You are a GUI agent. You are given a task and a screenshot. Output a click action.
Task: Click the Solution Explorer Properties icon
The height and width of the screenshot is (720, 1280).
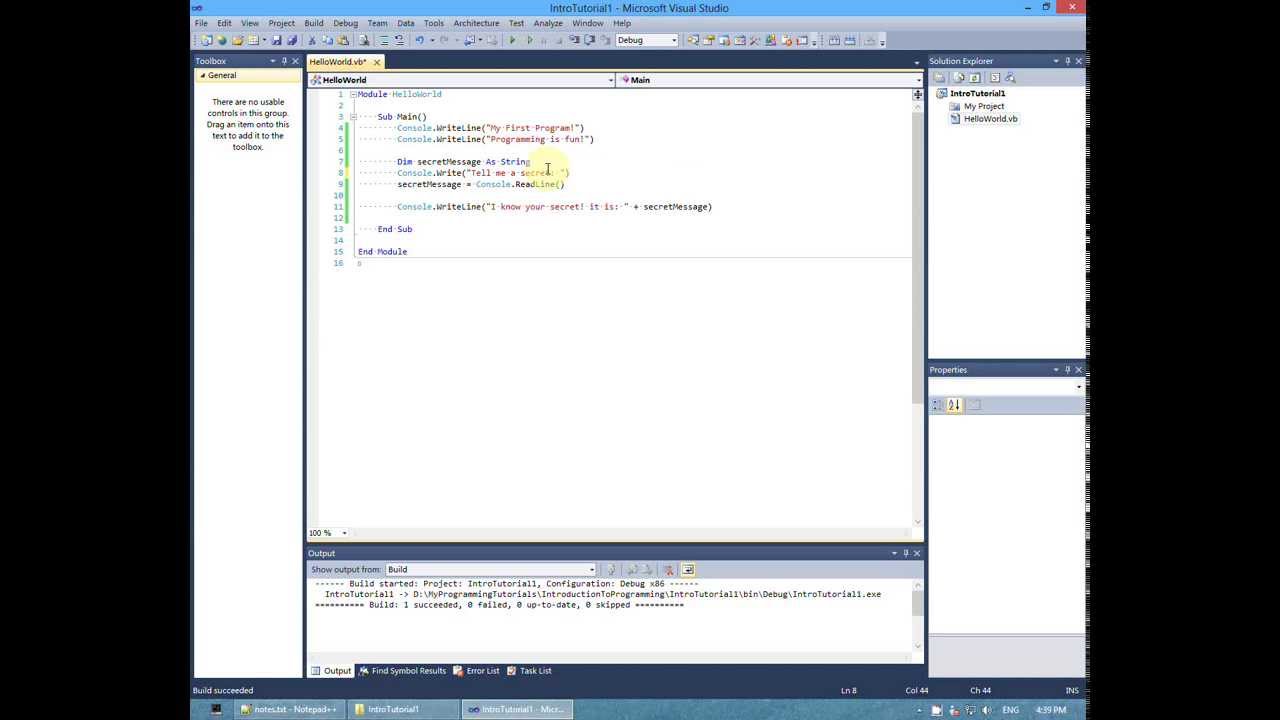click(939, 77)
